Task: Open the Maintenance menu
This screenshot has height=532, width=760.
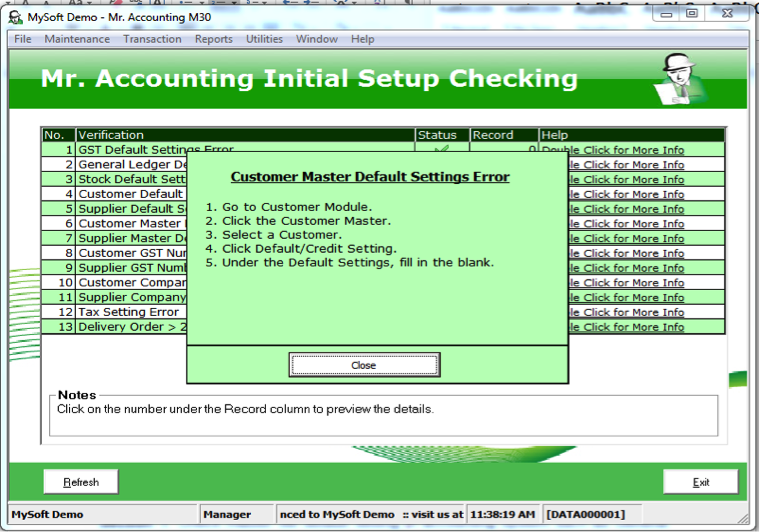Action: coord(77,39)
